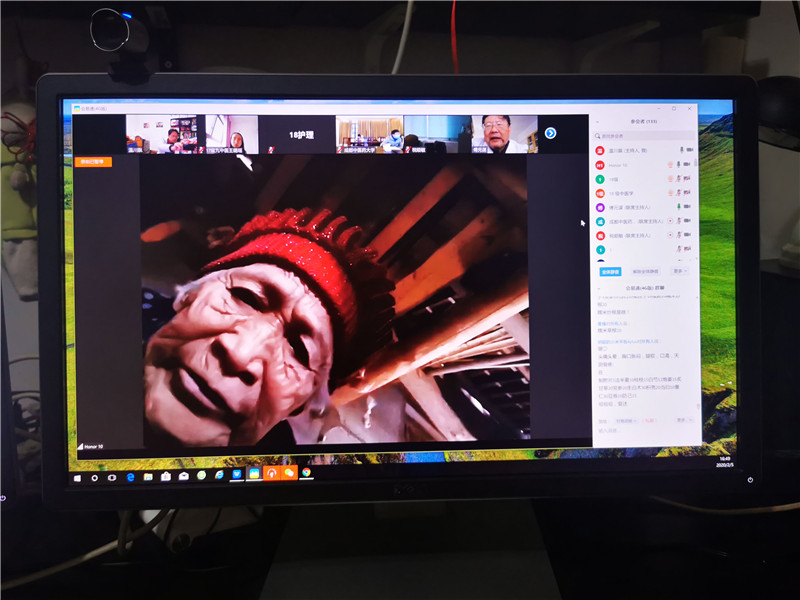Image resolution: width=800 pixels, height=600 pixels.
Task: Click the camera icon of first participant
Action: 689,150
